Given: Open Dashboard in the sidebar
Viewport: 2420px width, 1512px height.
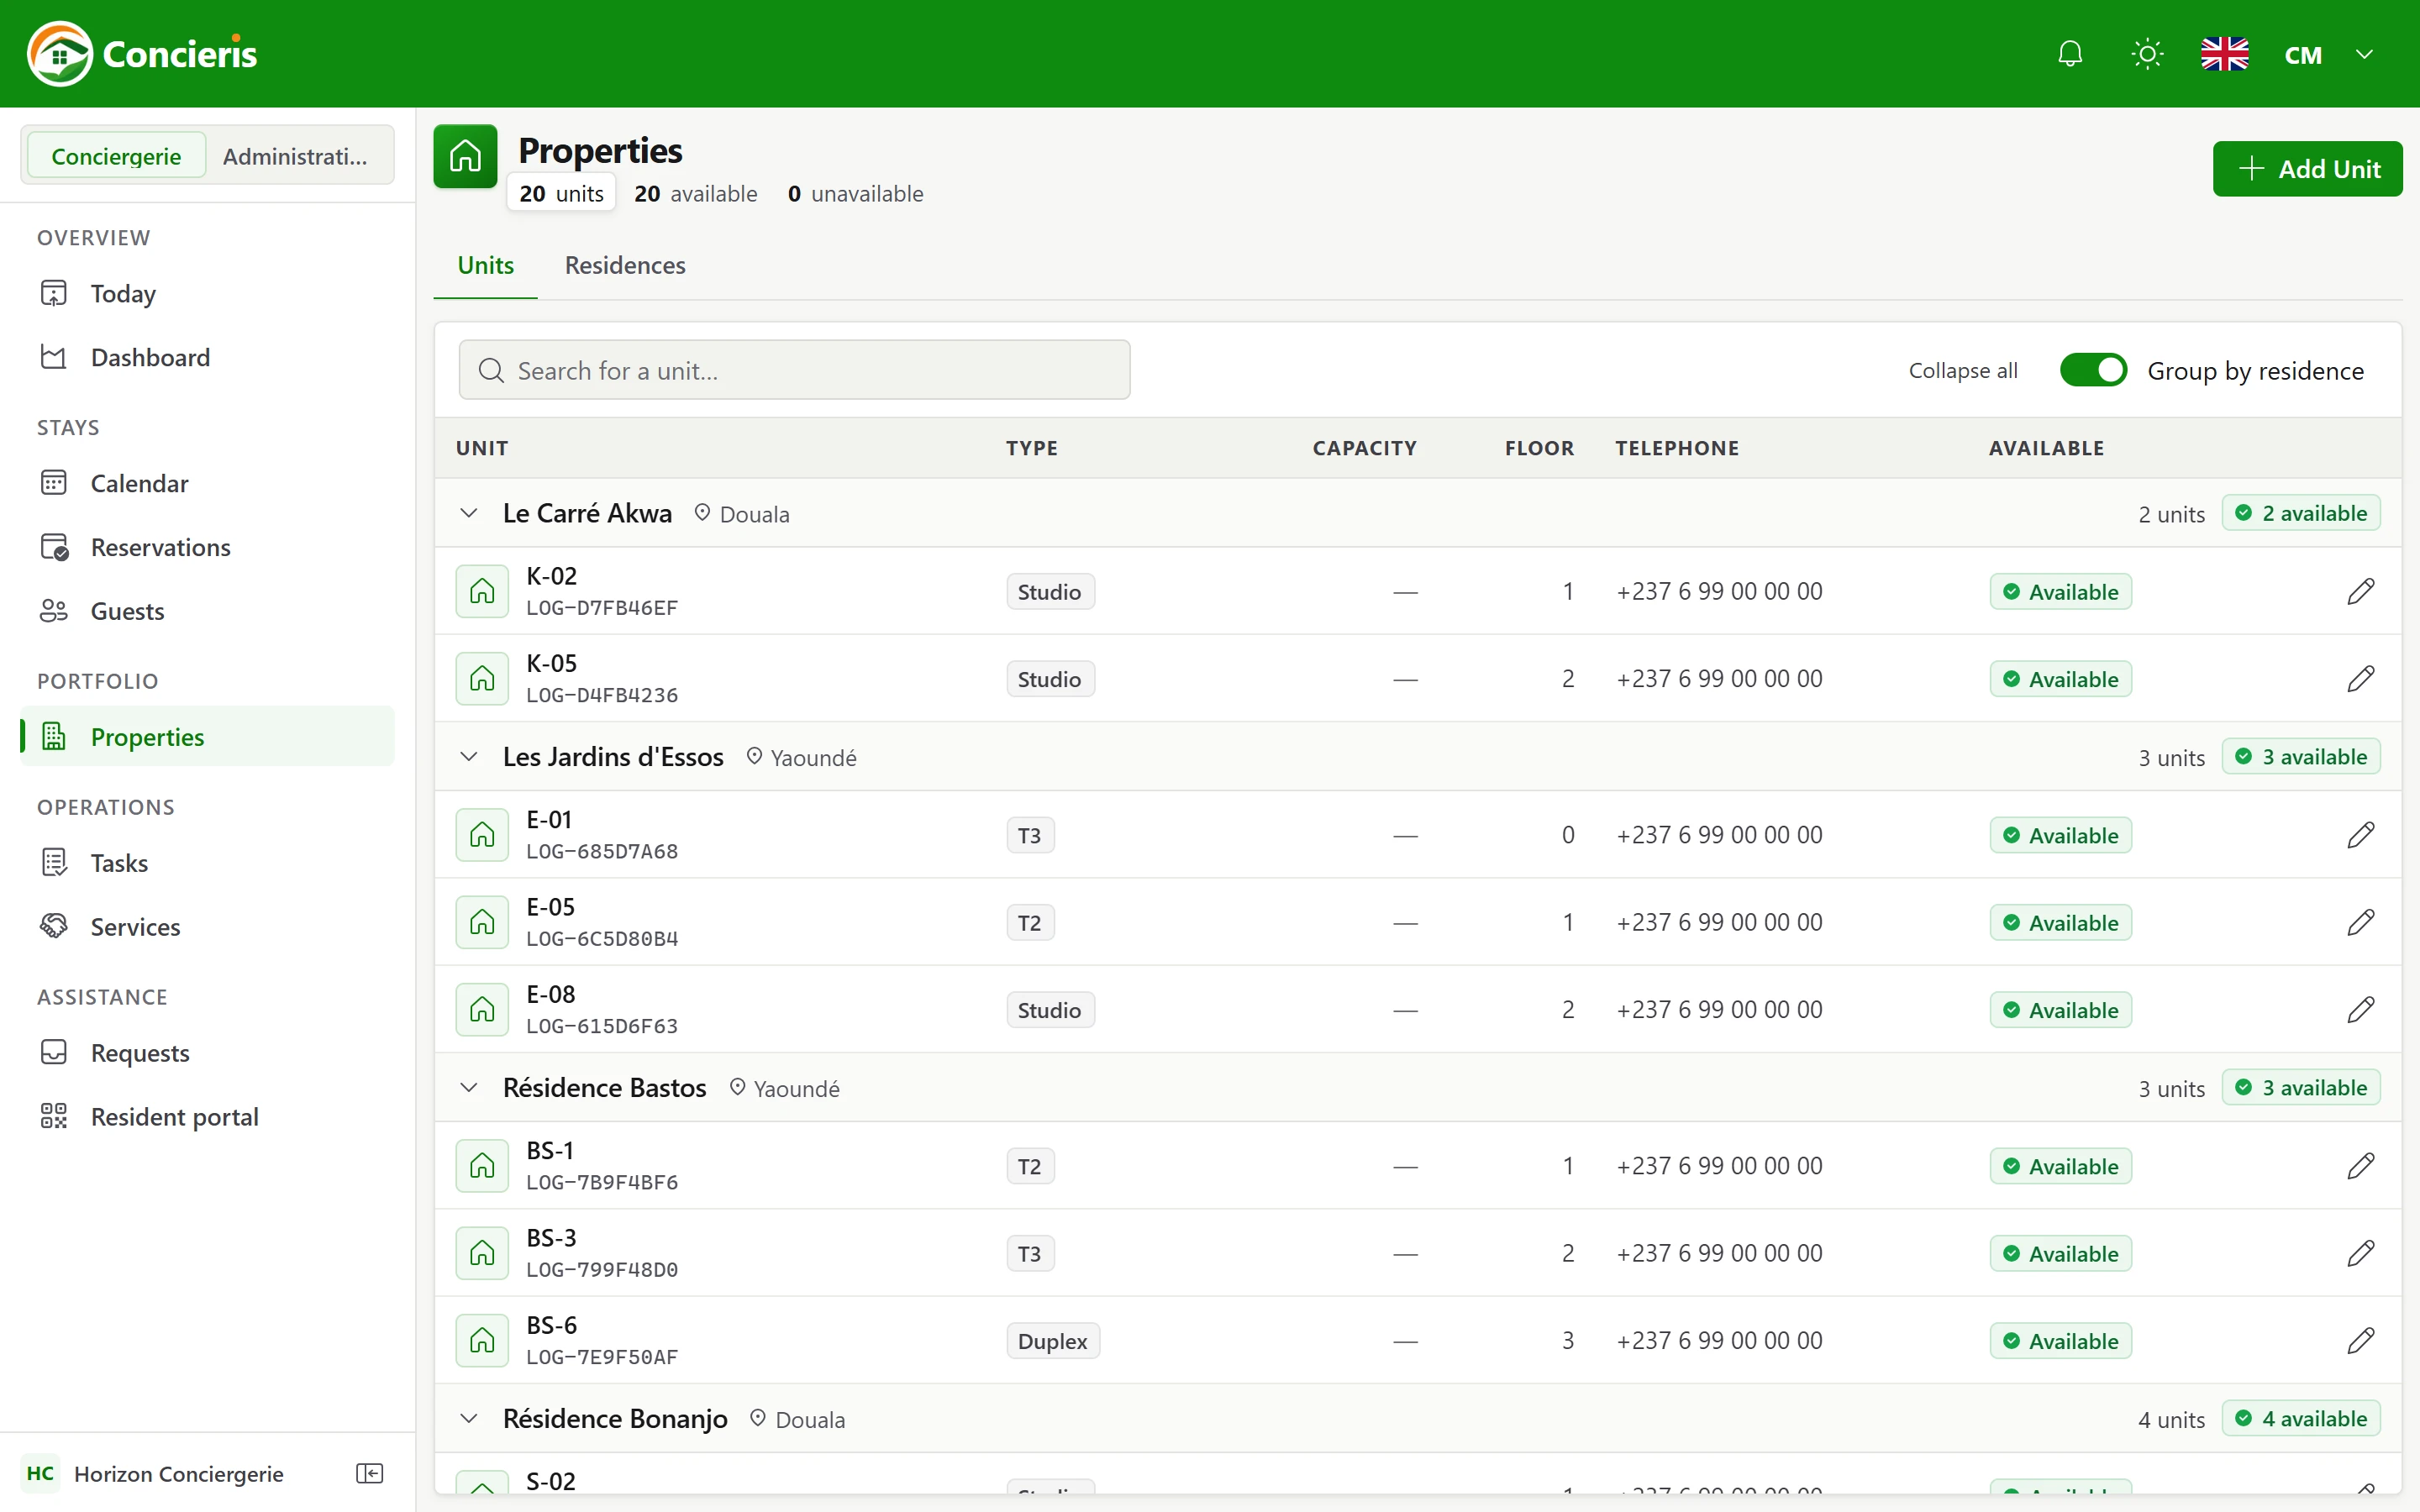Looking at the screenshot, I should click(207, 357).
